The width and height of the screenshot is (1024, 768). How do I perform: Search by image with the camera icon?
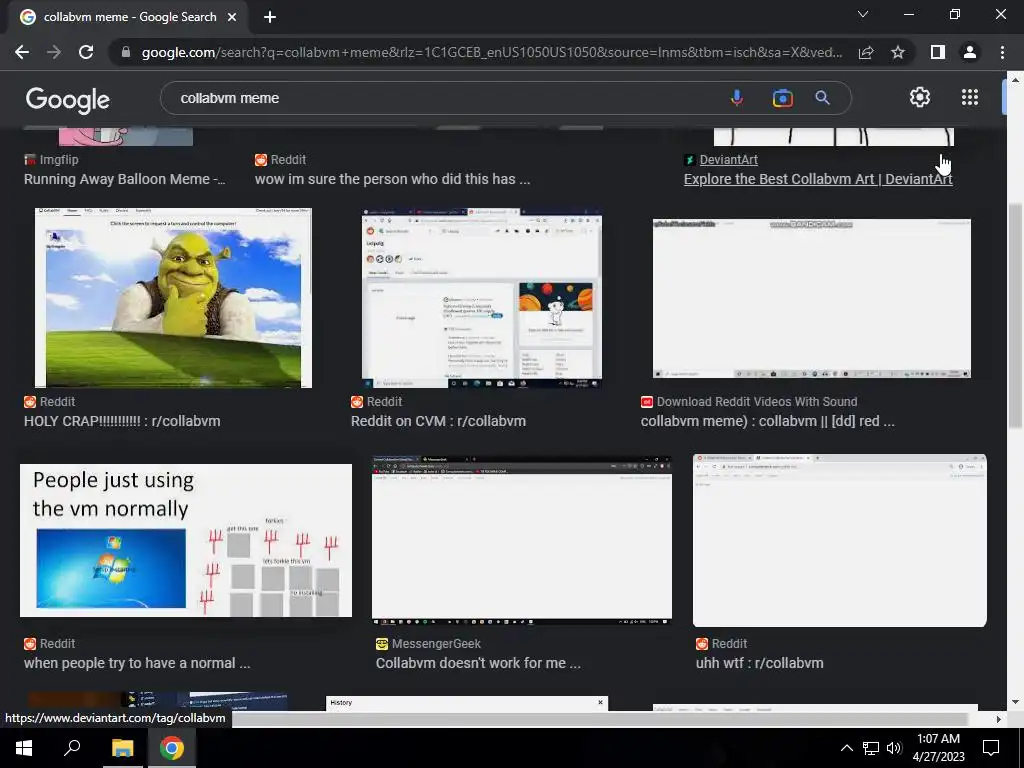[782, 98]
